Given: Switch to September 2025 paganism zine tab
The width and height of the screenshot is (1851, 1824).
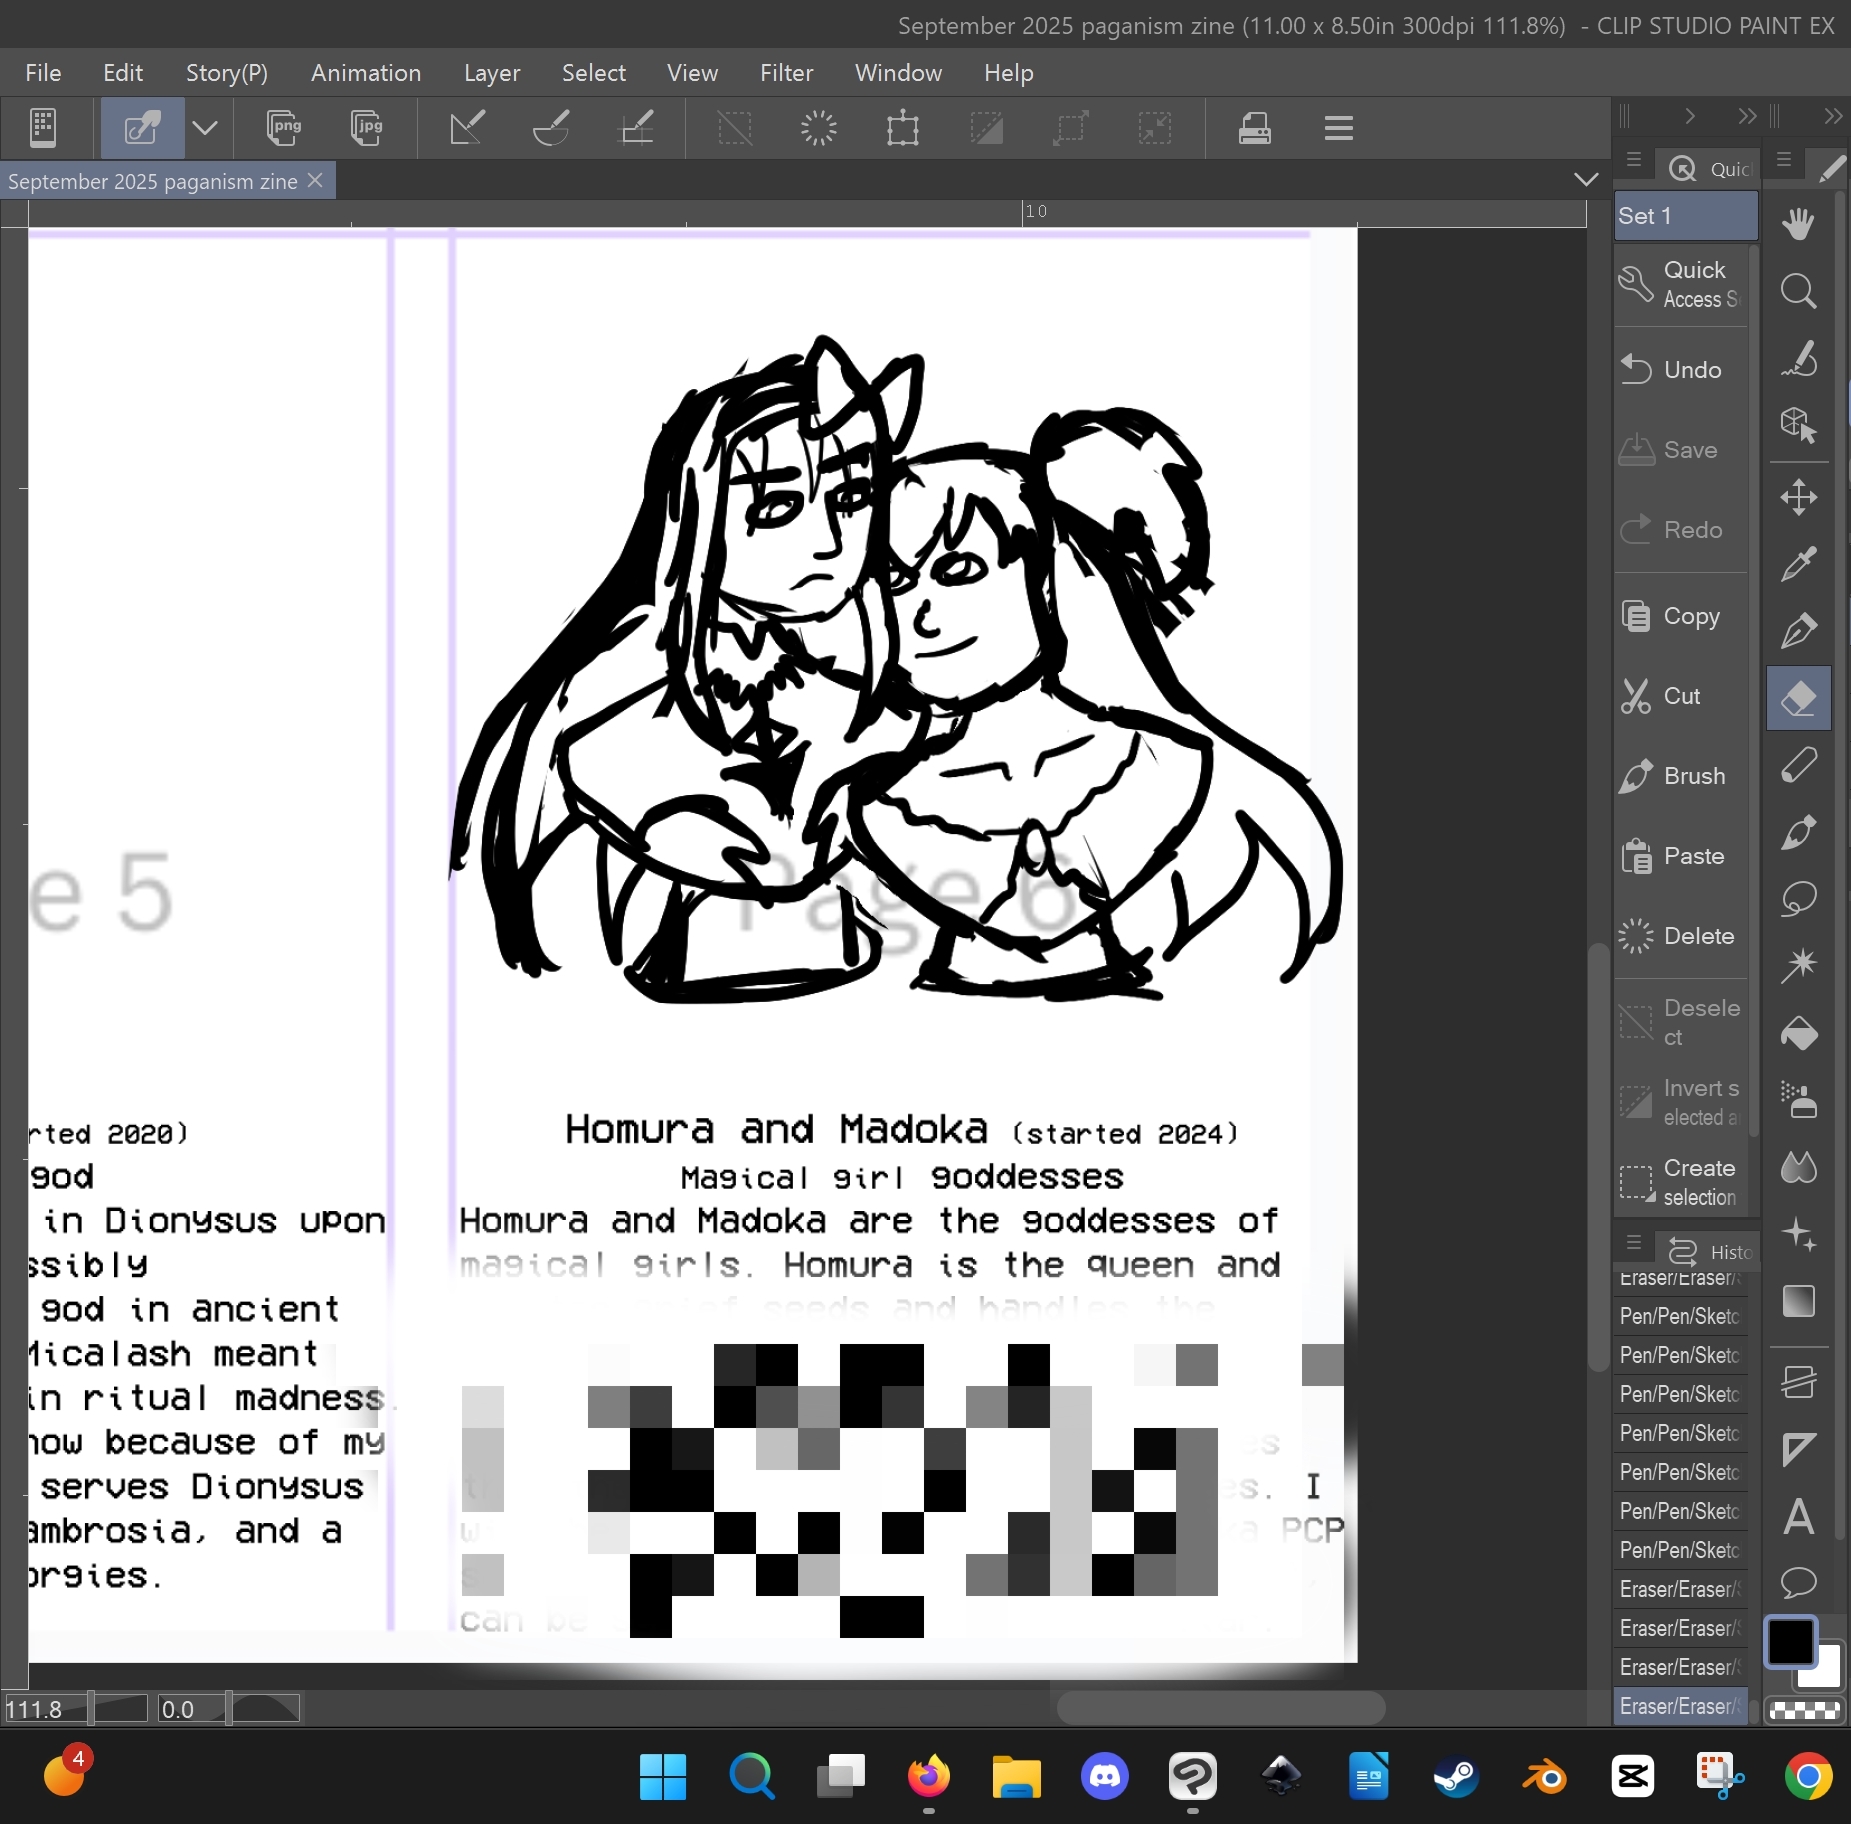Looking at the screenshot, I should (153, 181).
